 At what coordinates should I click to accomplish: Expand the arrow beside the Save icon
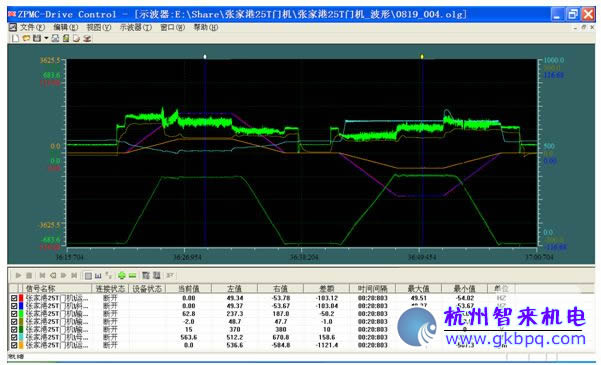[46, 38]
